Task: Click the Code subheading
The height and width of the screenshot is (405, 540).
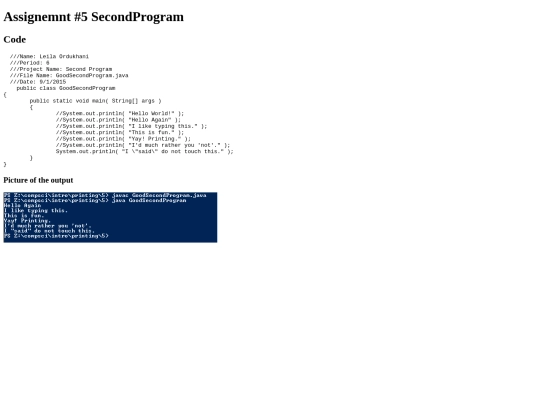Action: click(x=14, y=40)
